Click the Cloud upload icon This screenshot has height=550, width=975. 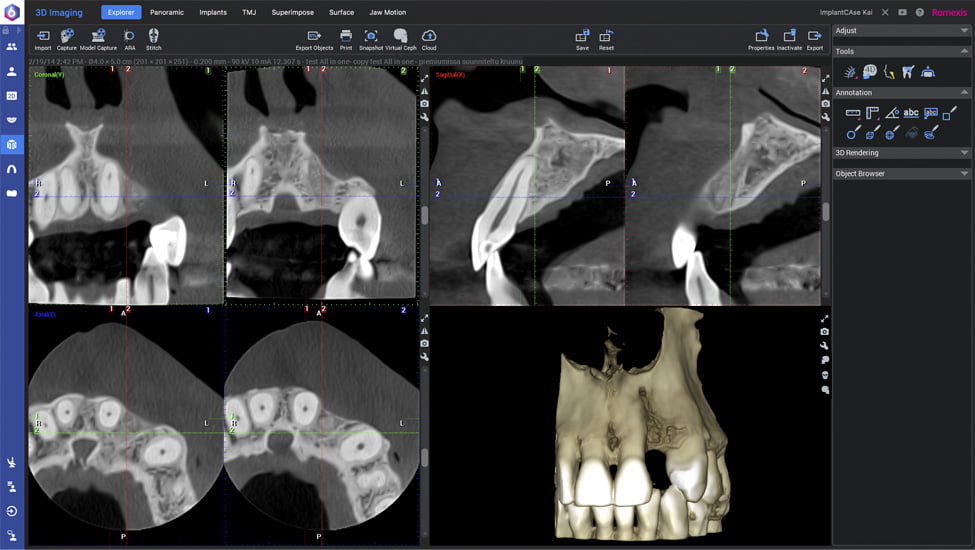[x=429, y=36]
